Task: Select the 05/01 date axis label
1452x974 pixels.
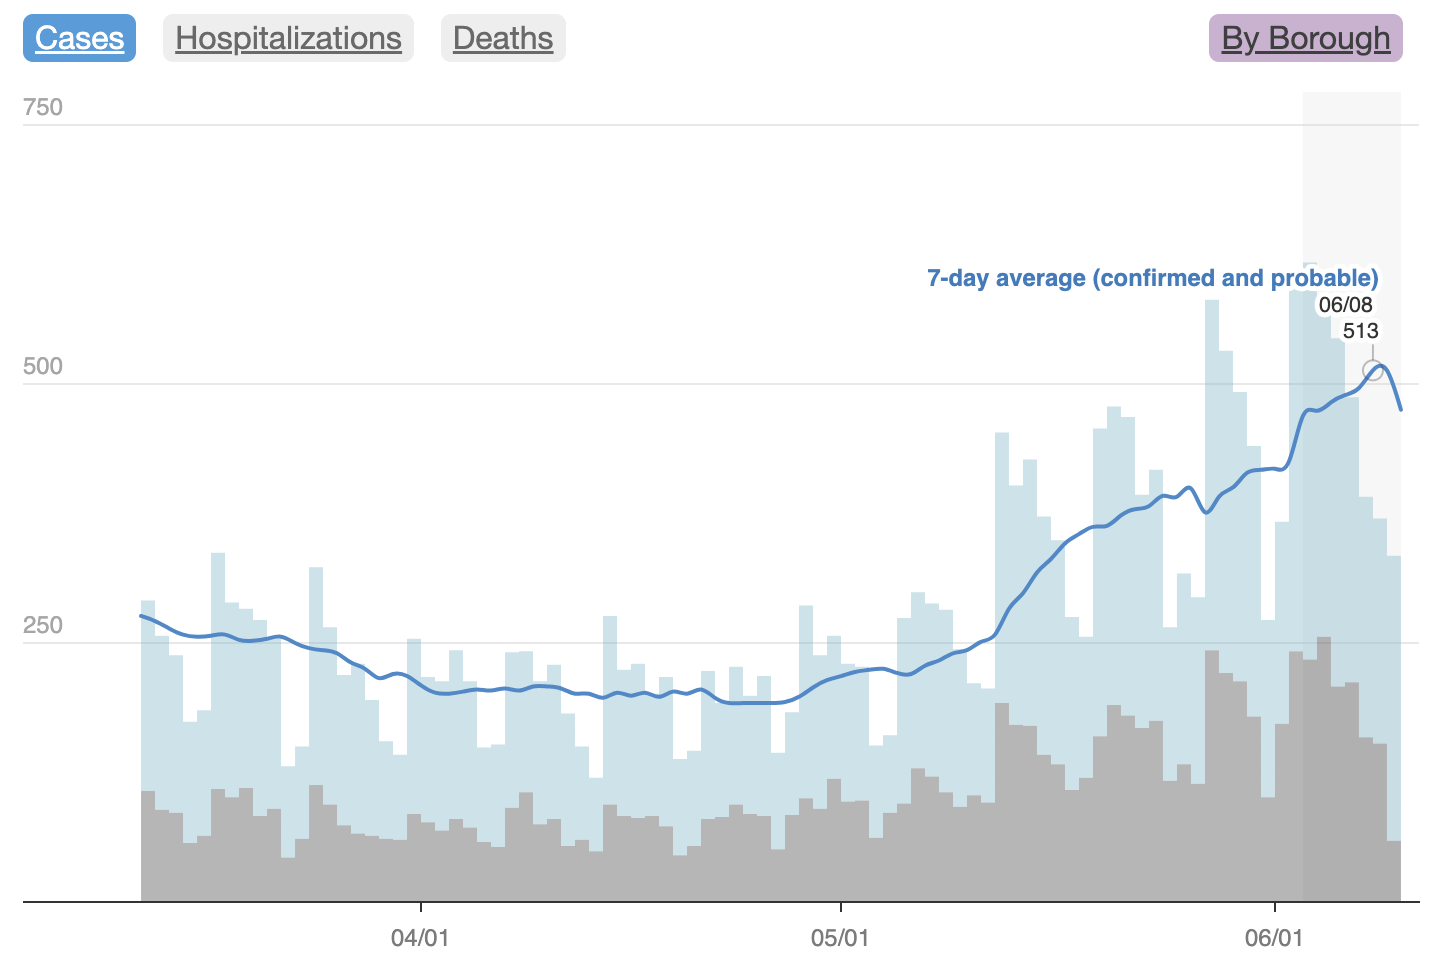Action: (840, 938)
